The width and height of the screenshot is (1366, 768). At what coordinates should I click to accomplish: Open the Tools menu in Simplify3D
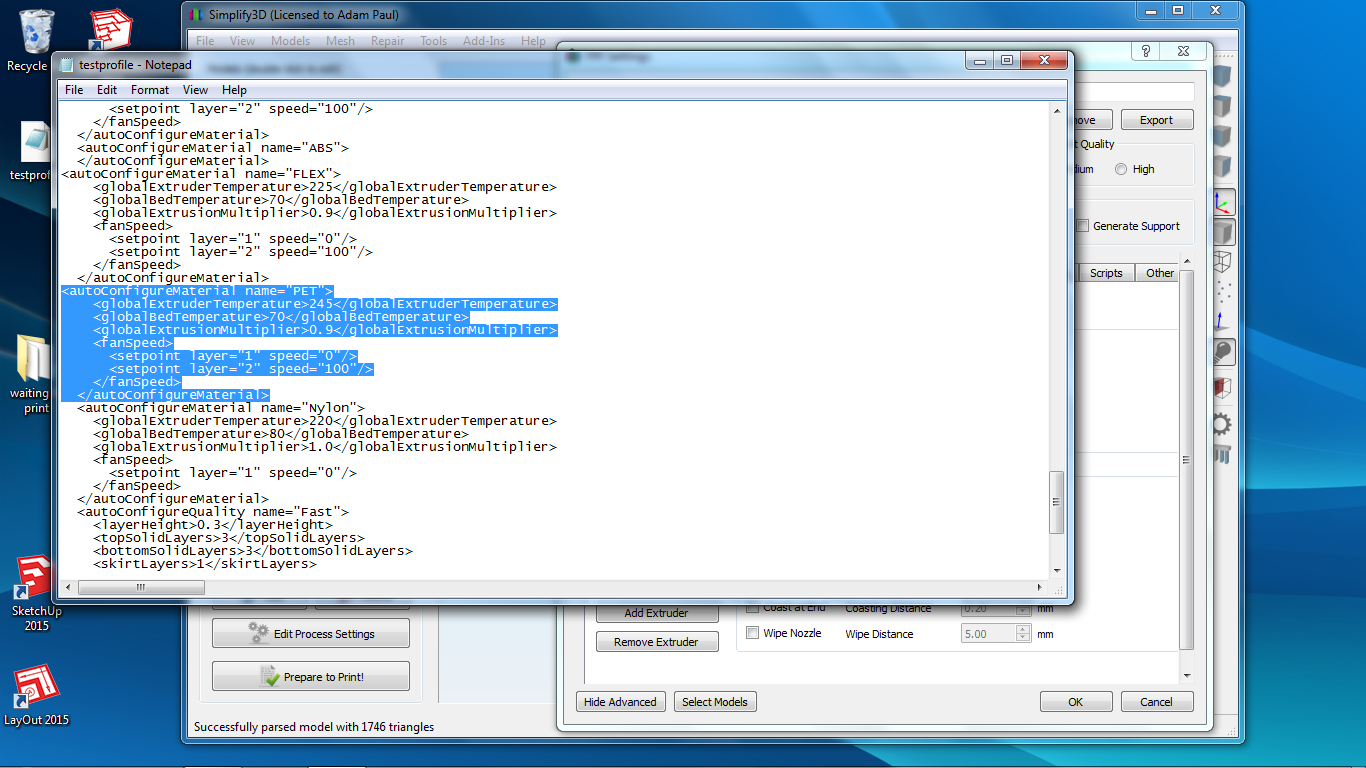pos(433,41)
